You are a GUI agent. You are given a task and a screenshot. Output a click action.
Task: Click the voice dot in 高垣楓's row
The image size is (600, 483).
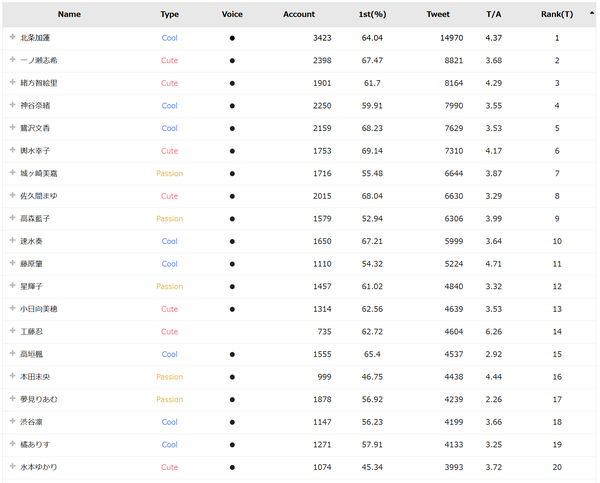tap(232, 354)
